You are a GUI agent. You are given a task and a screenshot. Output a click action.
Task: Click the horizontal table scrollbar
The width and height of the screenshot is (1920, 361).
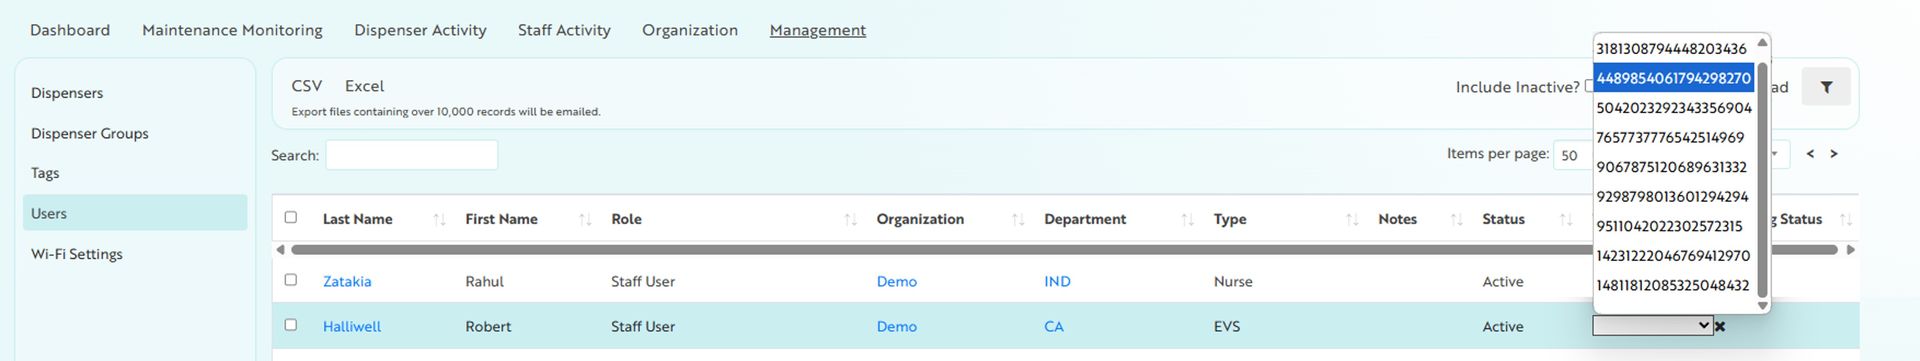(1064, 250)
